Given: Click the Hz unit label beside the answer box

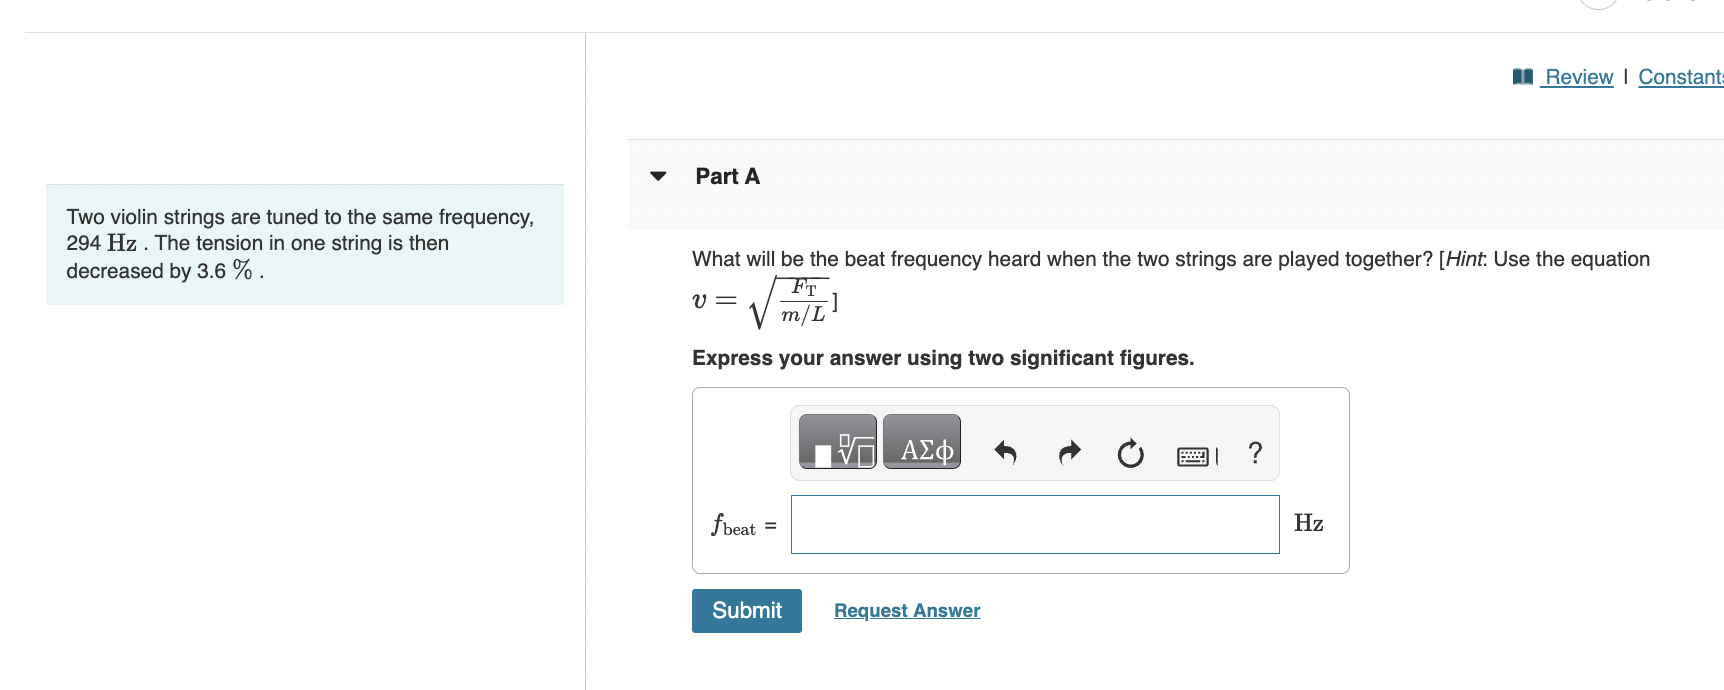Looking at the screenshot, I should click(x=1310, y=523).
